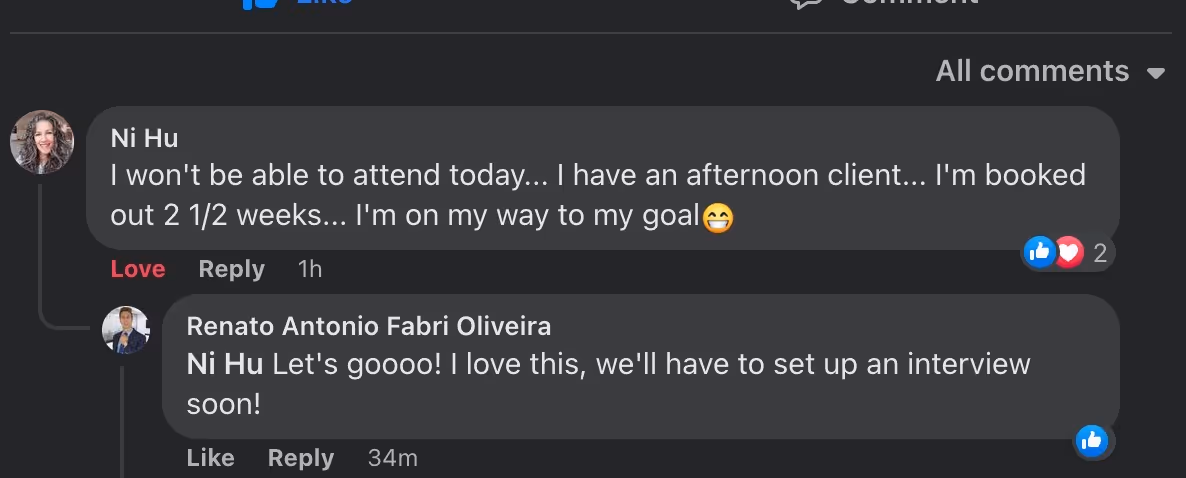The width and height of the screenshot is (1186, 478).
Task: Open Ni Hu's profile from comment author name
Action: point(144,138)
